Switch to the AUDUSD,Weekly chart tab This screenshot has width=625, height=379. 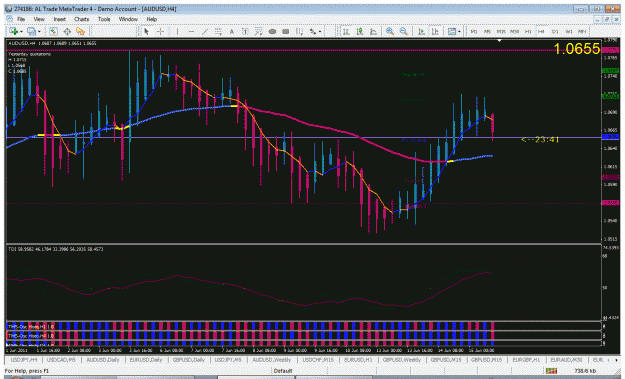(x=271, y=360)
